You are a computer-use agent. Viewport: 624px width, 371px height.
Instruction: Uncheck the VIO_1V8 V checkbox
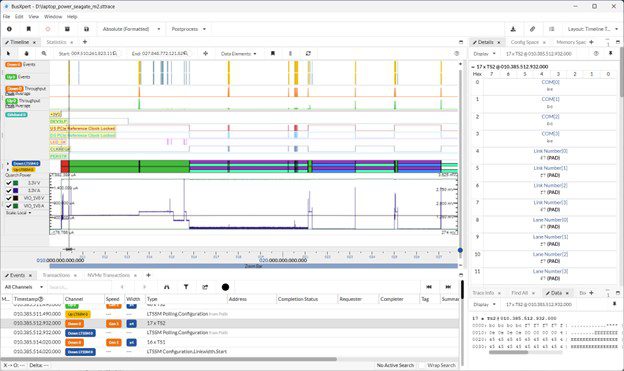pos(9,198)
